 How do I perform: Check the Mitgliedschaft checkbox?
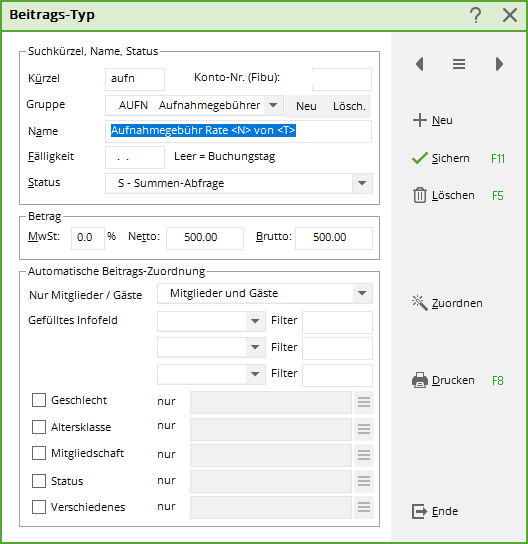tap(39, 453)
